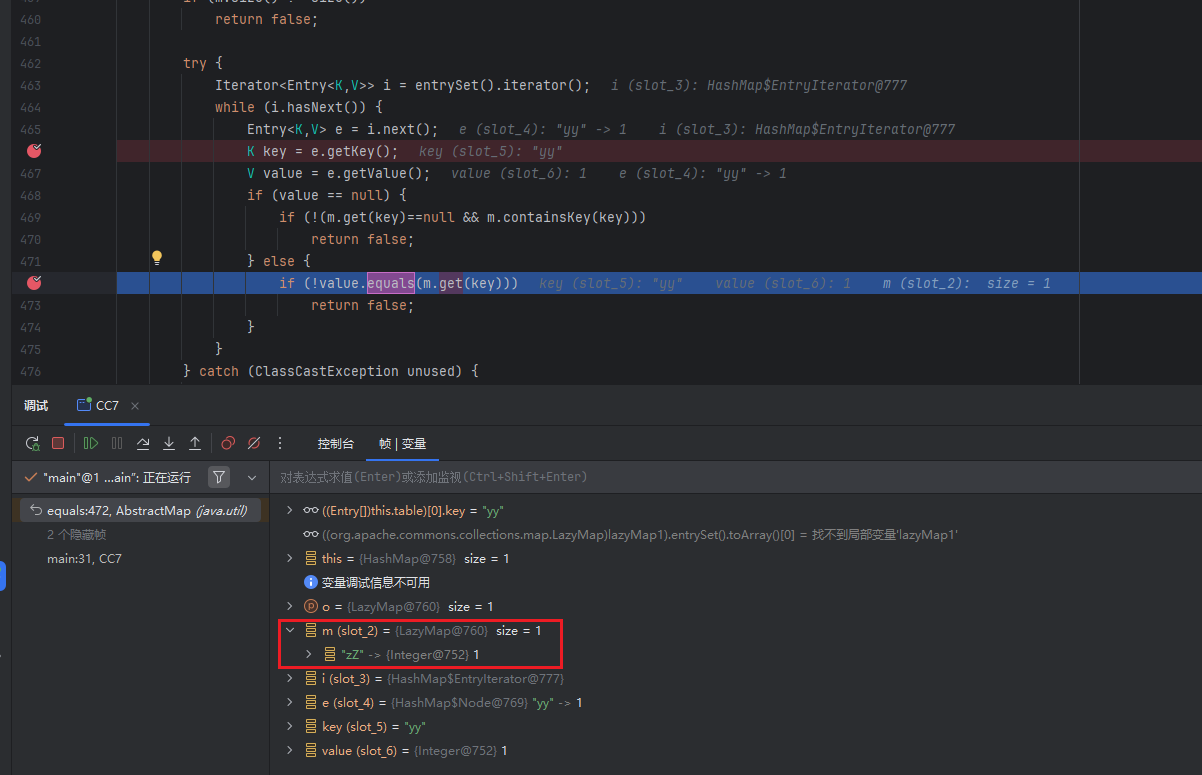Open the View Breakpoints dialog
1202x775 pixels.
click(228, 443)
